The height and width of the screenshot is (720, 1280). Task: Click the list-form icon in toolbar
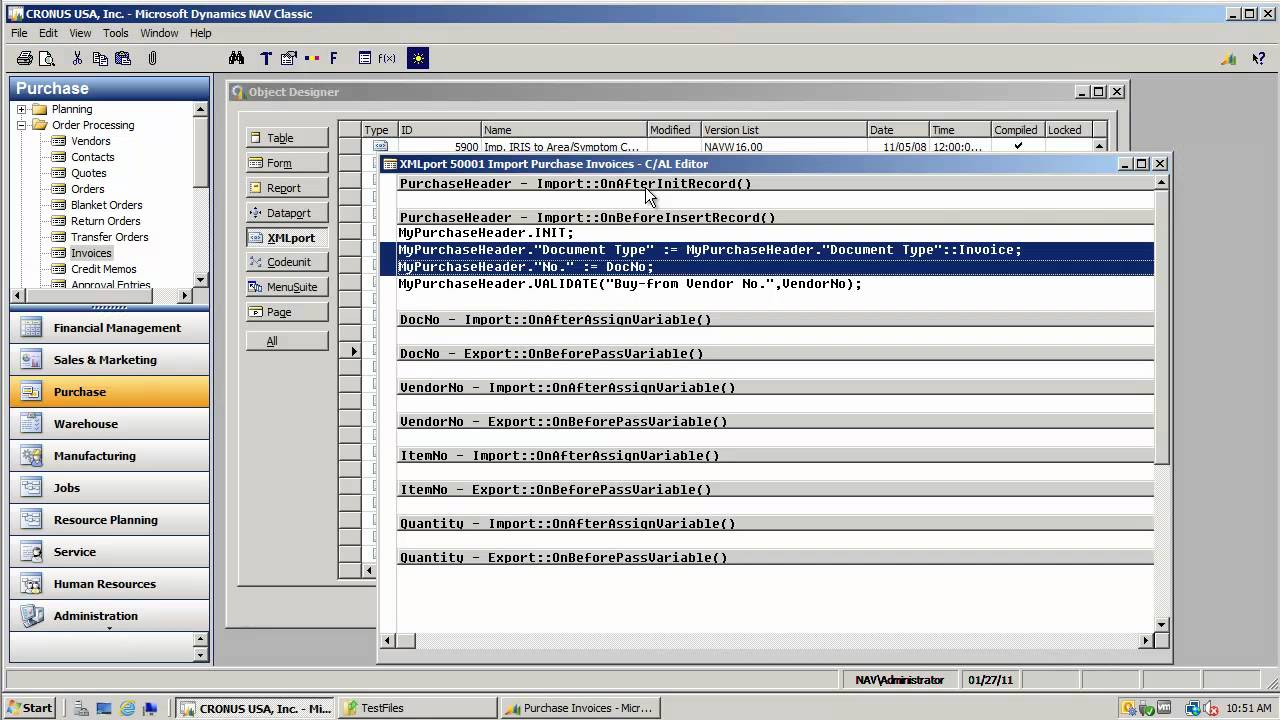coord(365,59)
